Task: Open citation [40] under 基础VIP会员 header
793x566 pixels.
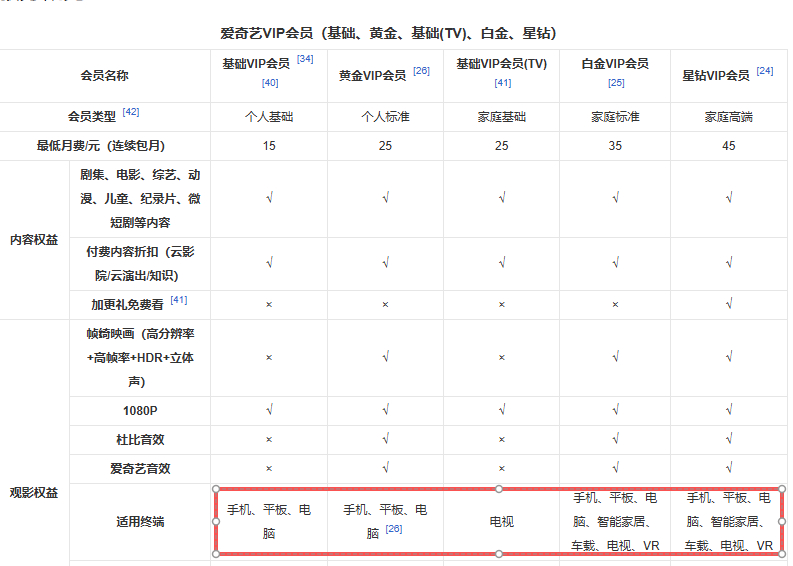Action: point(270,82)
